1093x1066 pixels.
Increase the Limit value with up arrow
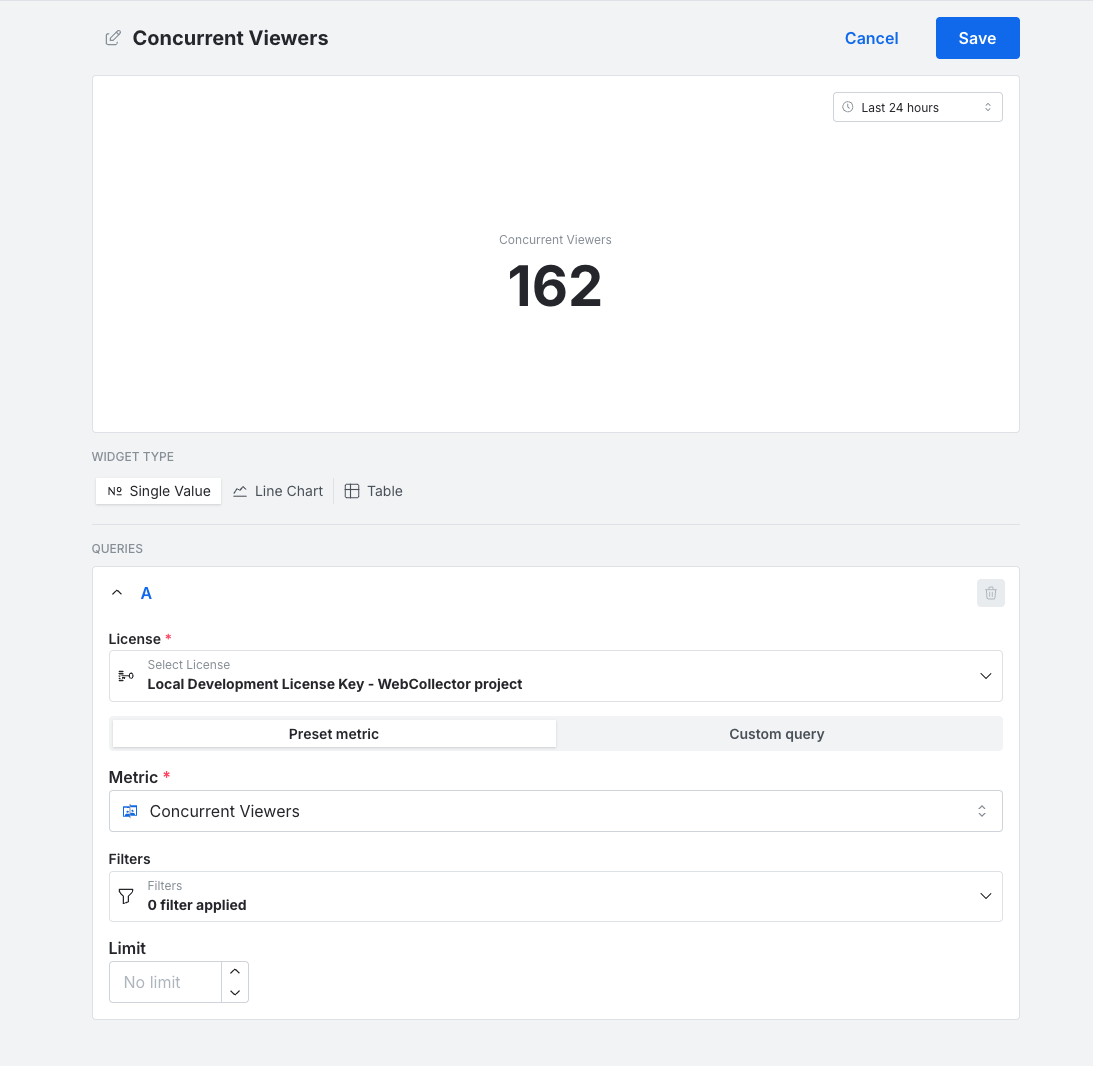(235, 972)
